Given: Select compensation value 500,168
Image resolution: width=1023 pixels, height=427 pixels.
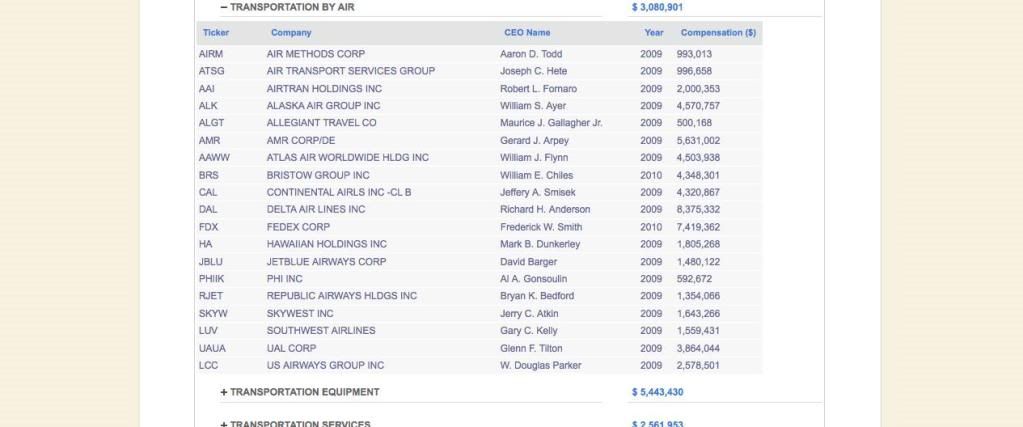Looking at the screenshot, I should 694,123.
